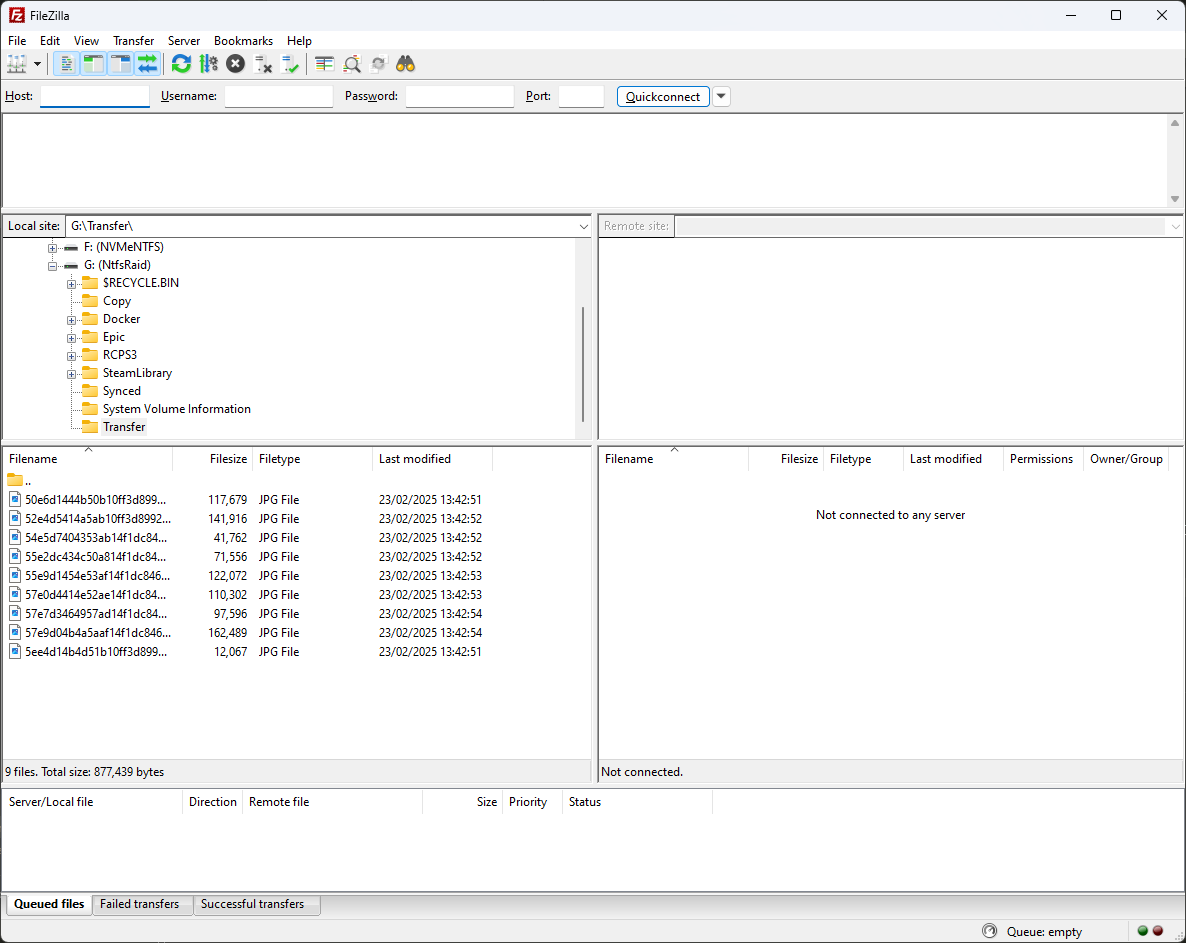Image resolution: width=1186 pixels, height=943 pixels.
Task: Toggle synchronized browsing
Action: pyautogui.click(x=378, y=63)
